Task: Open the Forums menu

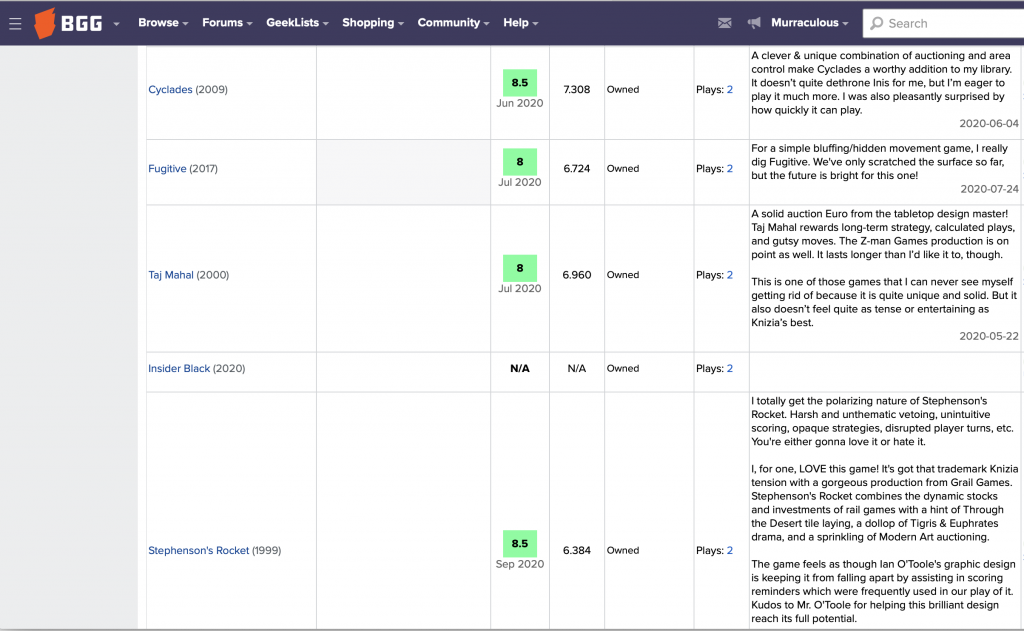Action: coord(227,23)
